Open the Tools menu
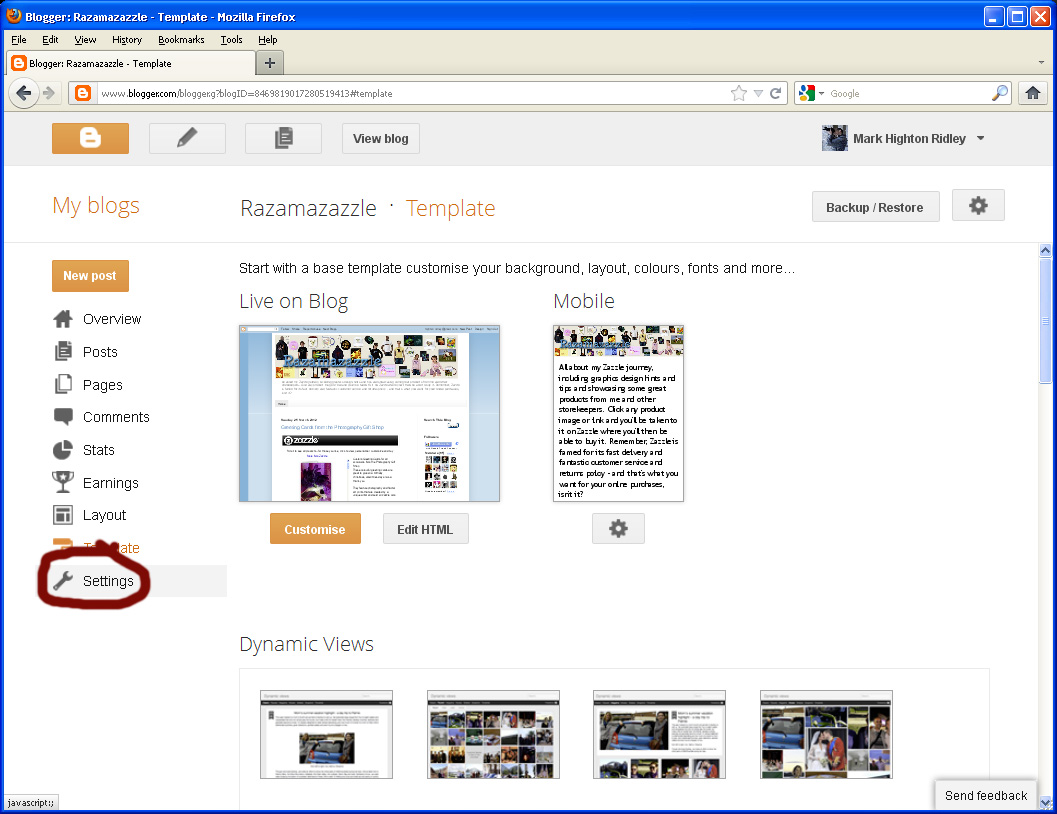This screenshot has height=814, width=1057. (231, 40)
